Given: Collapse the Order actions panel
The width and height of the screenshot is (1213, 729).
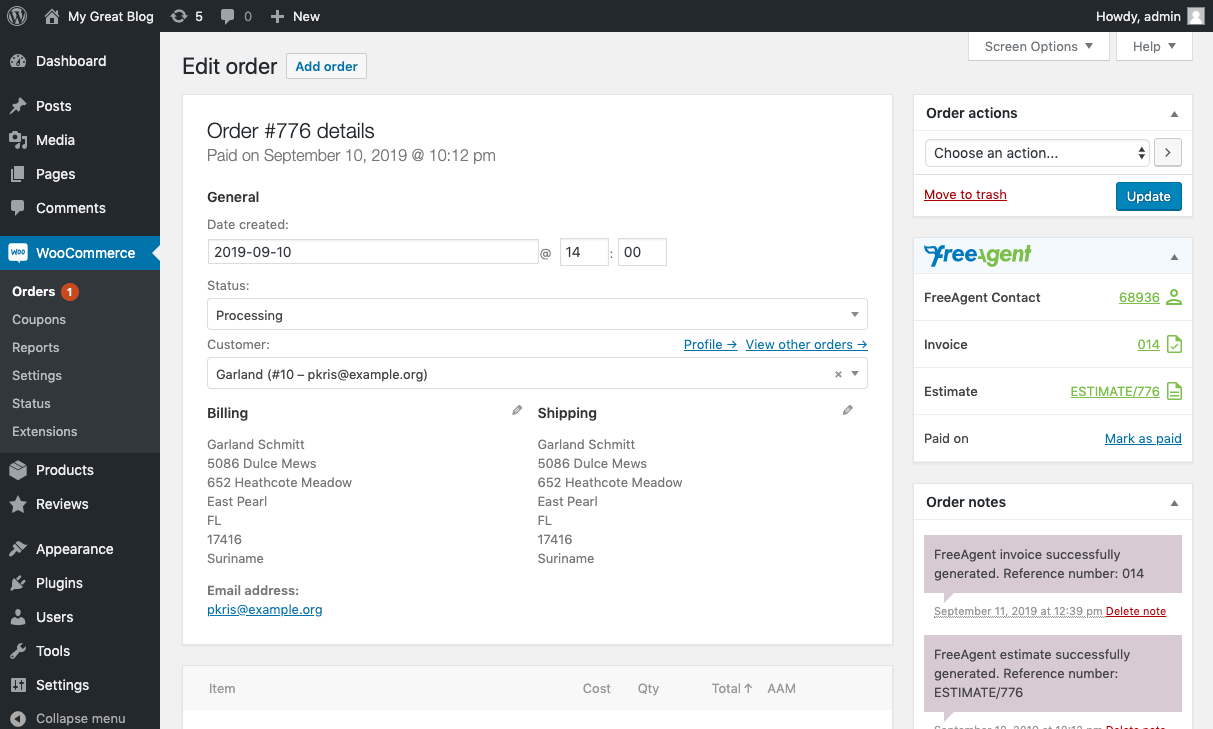Looking at the screenshot, I should [x=1174, y=114].
